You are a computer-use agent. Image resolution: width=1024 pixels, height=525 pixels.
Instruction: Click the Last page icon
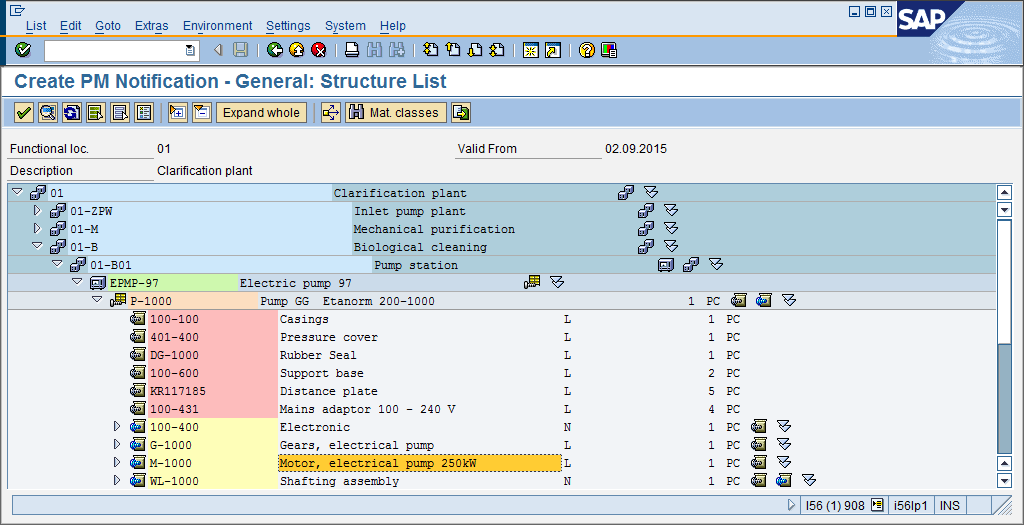click(497, 50)
